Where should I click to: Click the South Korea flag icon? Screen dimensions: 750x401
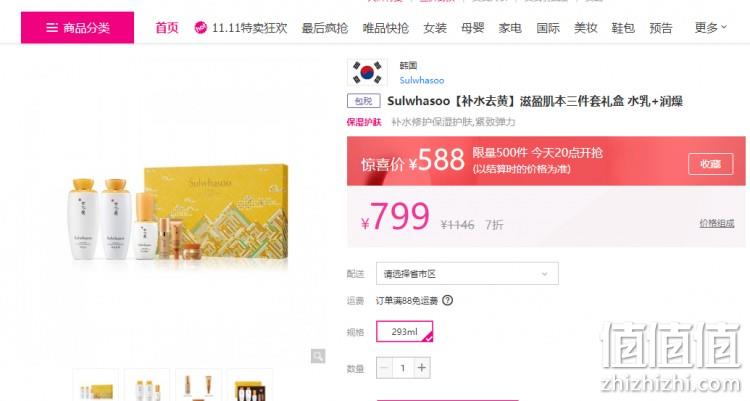coord(367,72)
